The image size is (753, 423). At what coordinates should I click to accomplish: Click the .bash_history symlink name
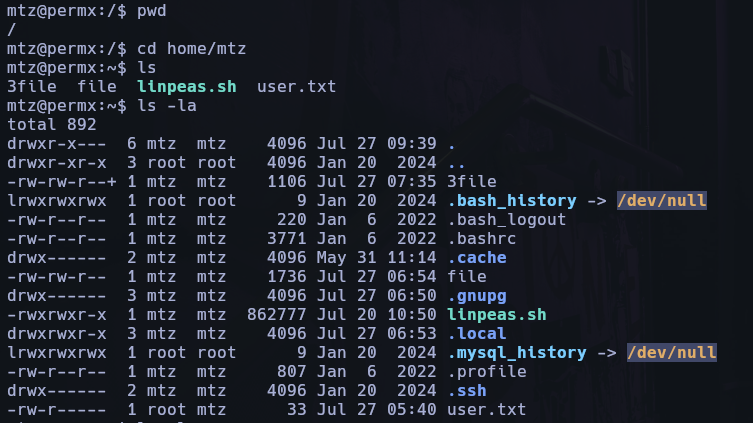click(511, 201)
